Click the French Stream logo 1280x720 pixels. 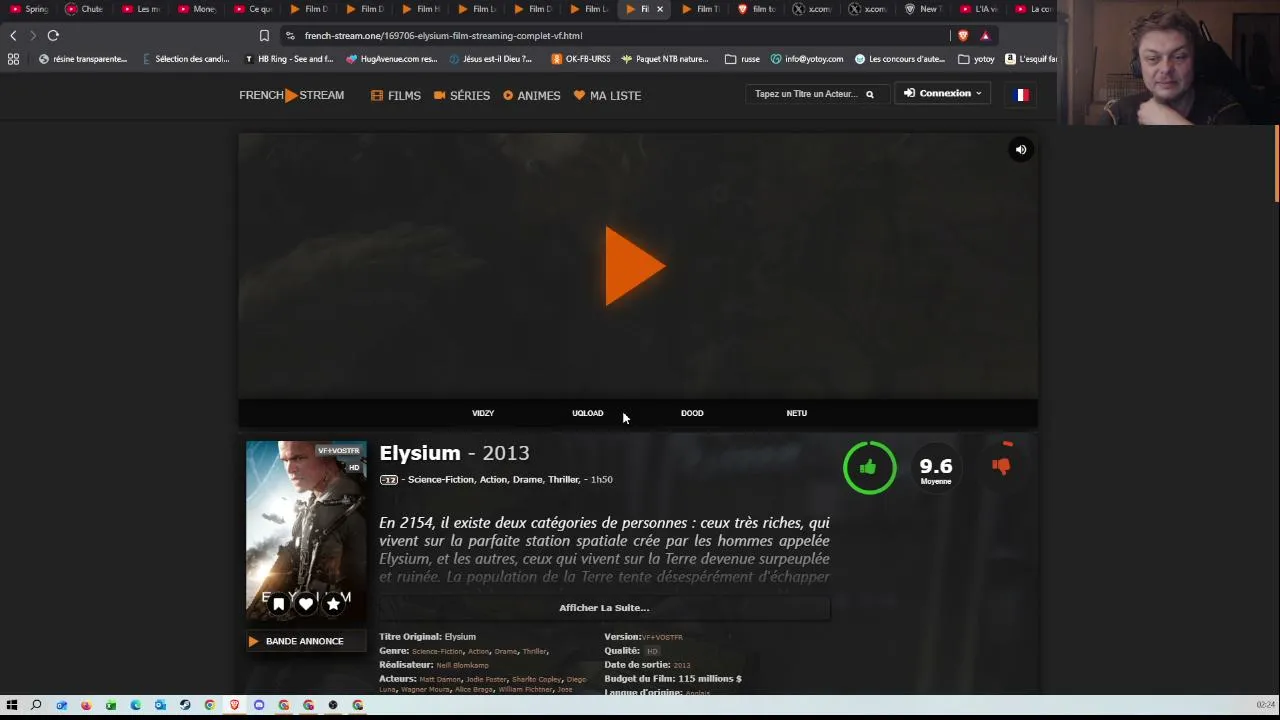click(291, 96)
